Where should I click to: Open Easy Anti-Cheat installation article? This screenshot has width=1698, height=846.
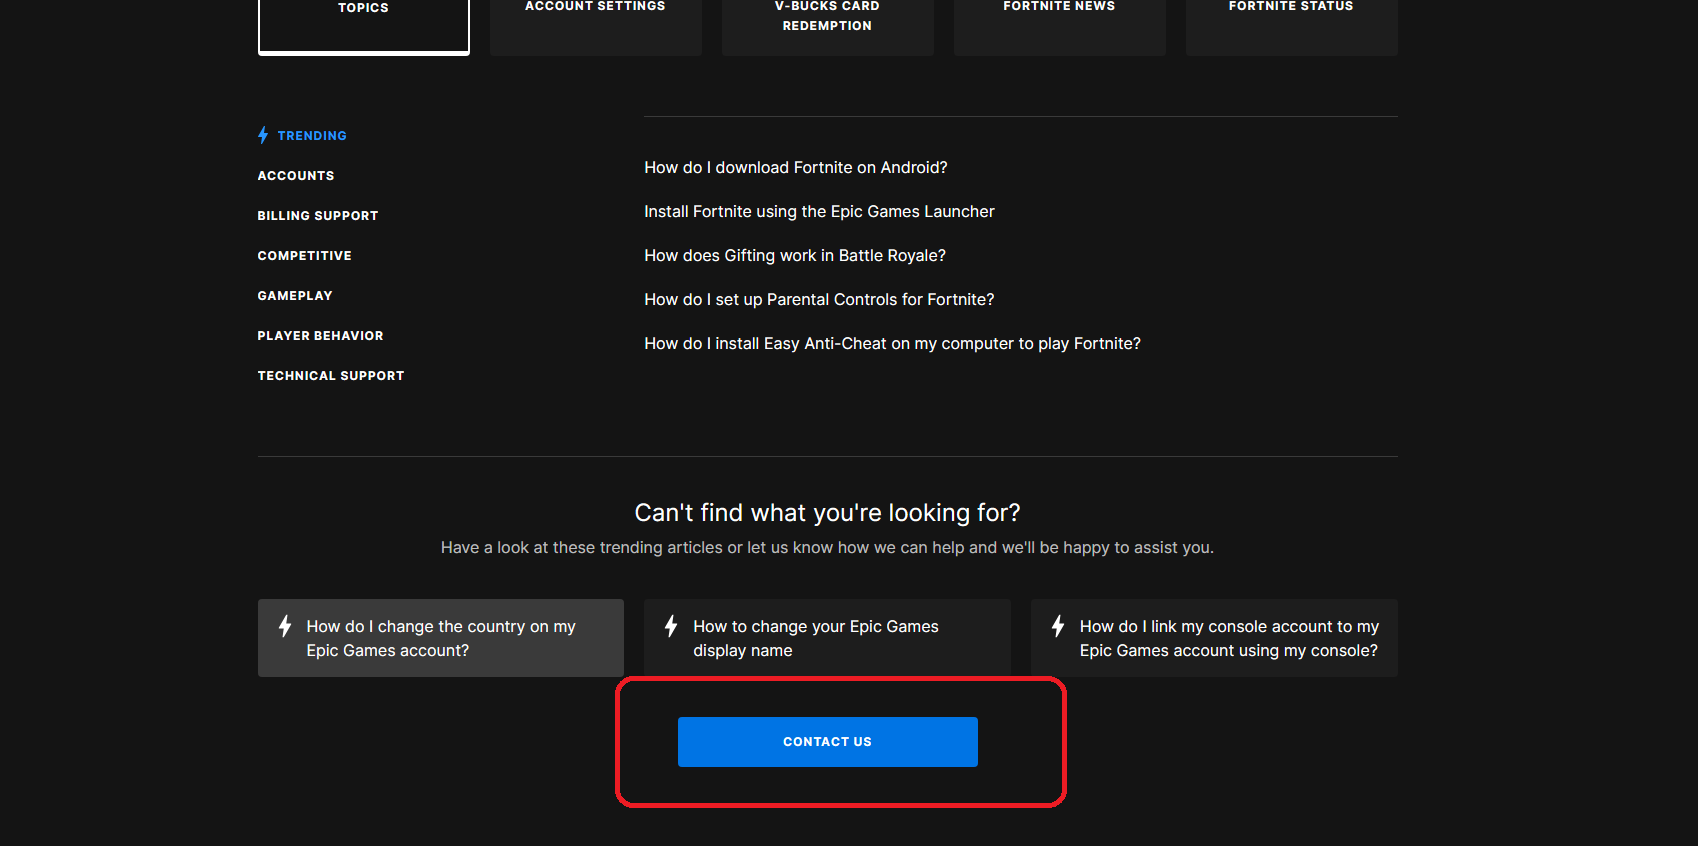892,344
